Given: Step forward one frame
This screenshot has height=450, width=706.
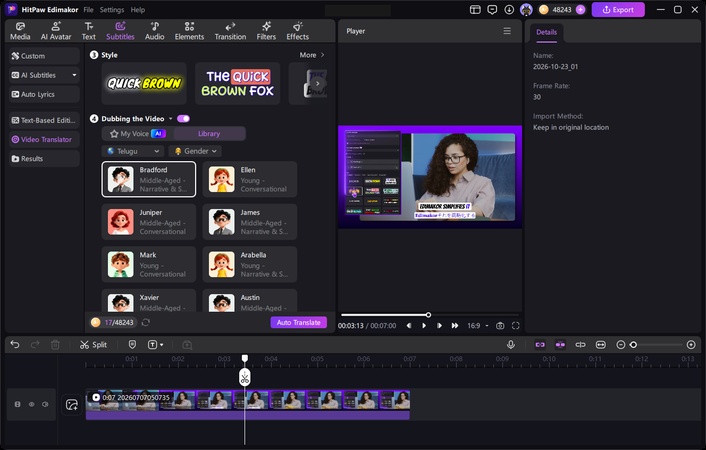Looking at the screenshot, I should click(x=439, y=326).
